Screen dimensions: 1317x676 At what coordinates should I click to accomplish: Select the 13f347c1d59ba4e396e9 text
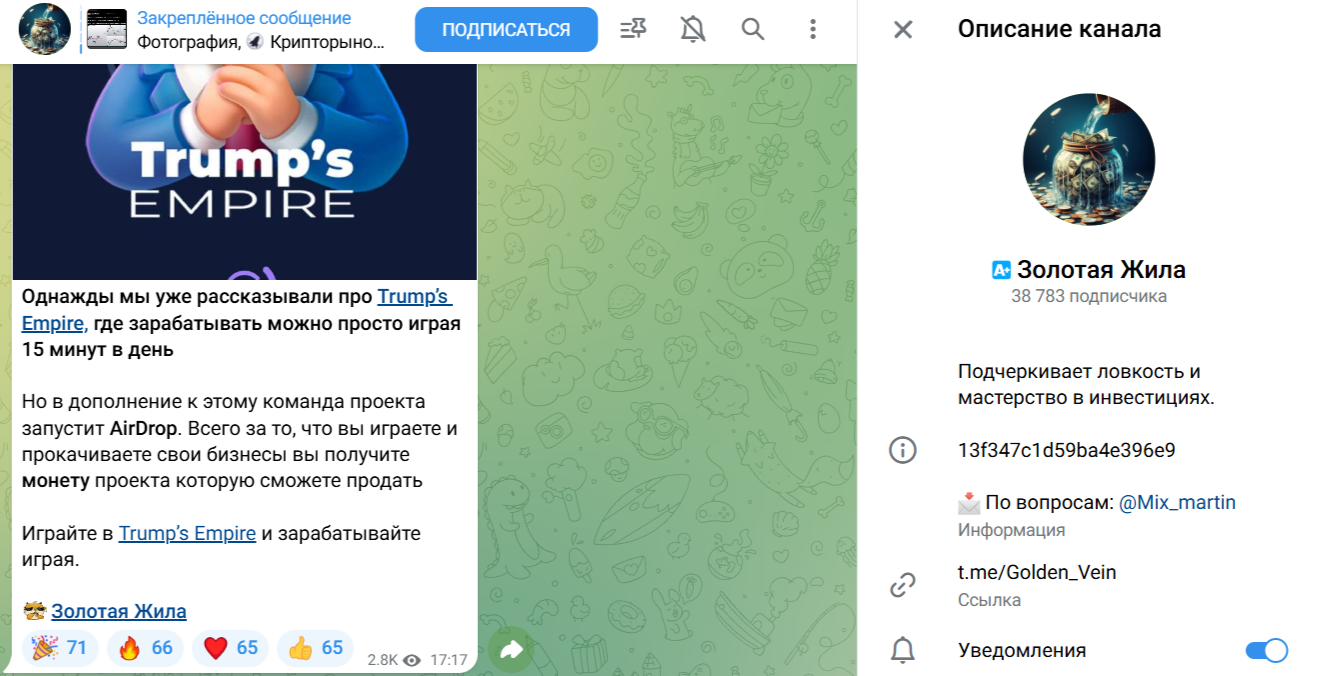point(1066,450)
